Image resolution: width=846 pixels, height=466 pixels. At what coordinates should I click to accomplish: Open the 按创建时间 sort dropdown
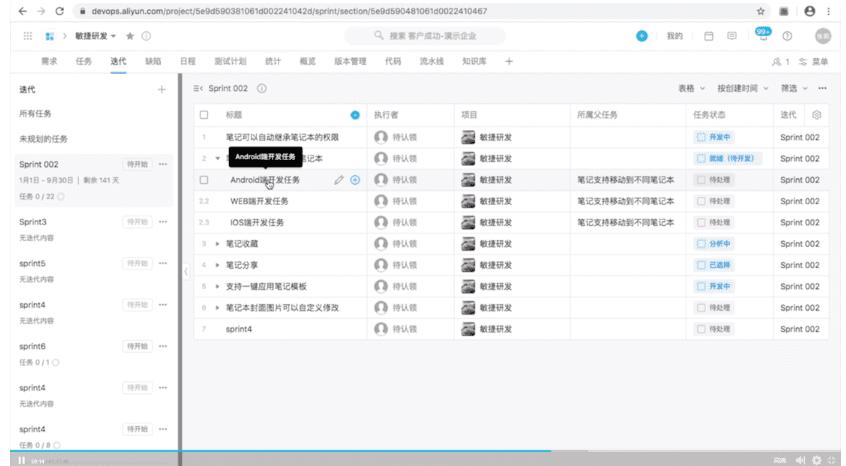click(742, 88)
